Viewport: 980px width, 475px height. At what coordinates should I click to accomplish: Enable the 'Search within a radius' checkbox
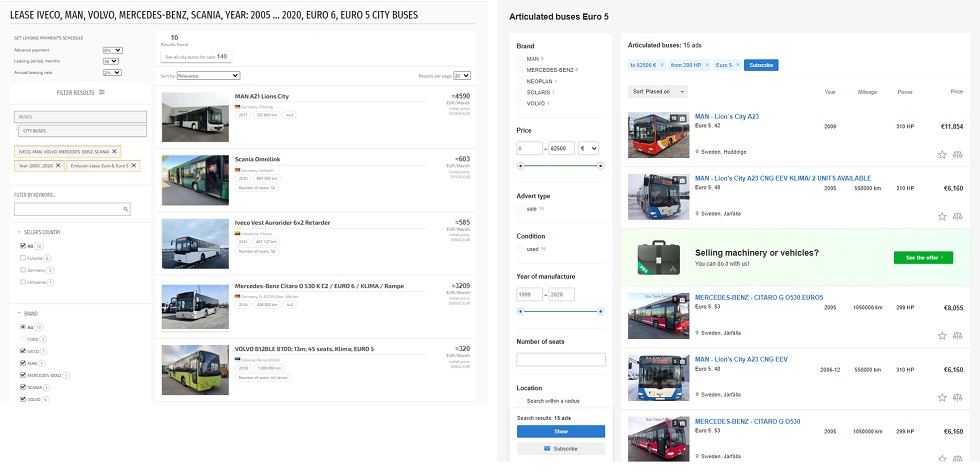(520, 401)
